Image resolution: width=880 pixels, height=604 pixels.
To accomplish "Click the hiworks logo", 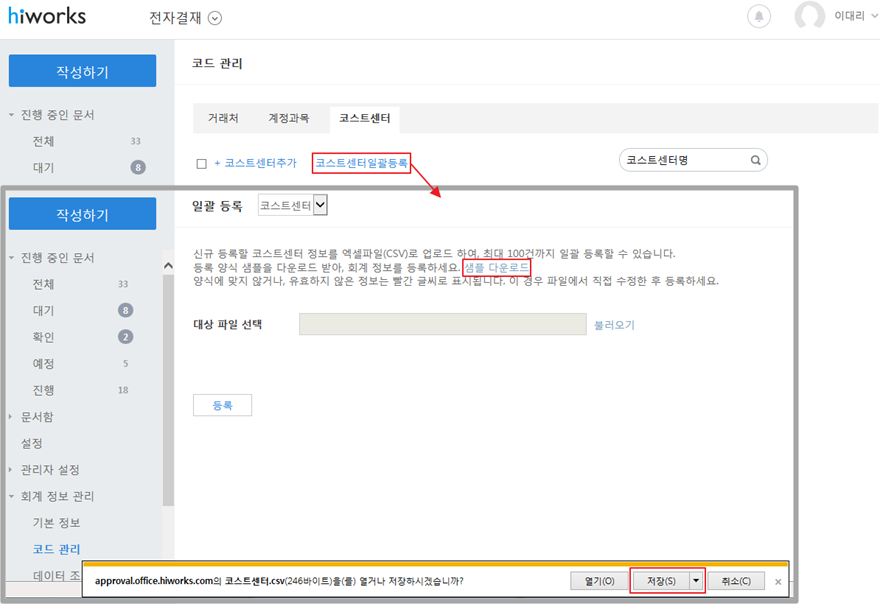I will coord(47,16).
